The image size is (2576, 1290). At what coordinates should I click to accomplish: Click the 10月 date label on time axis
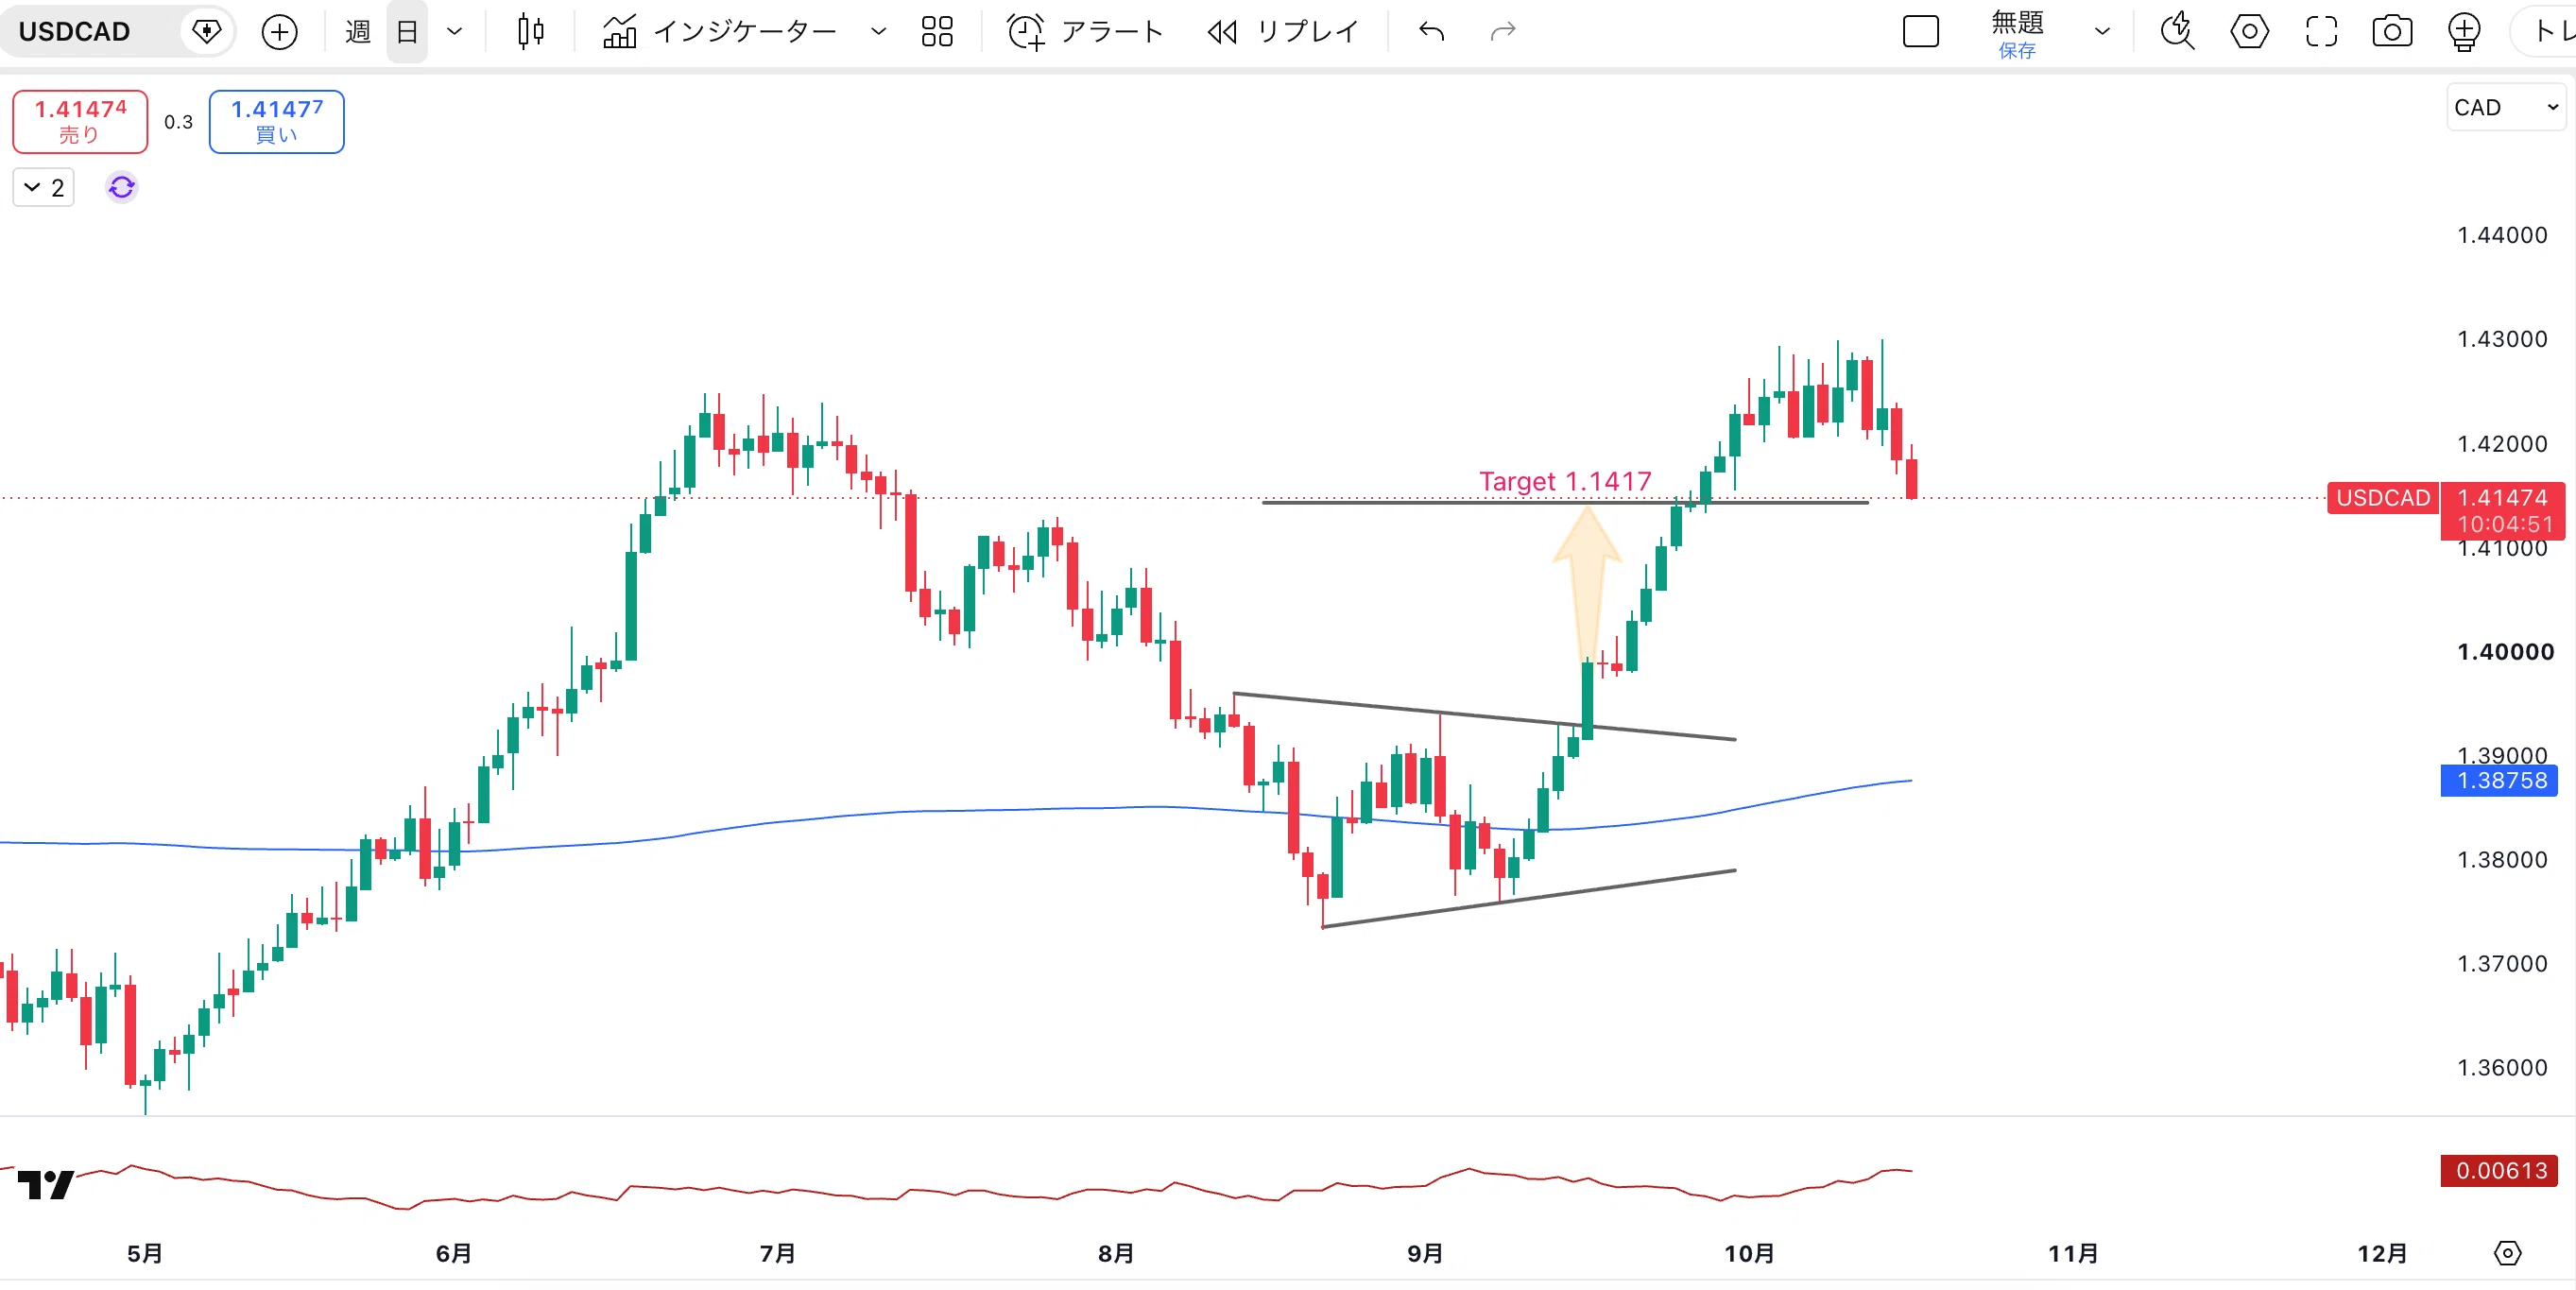point(1749,1253)
